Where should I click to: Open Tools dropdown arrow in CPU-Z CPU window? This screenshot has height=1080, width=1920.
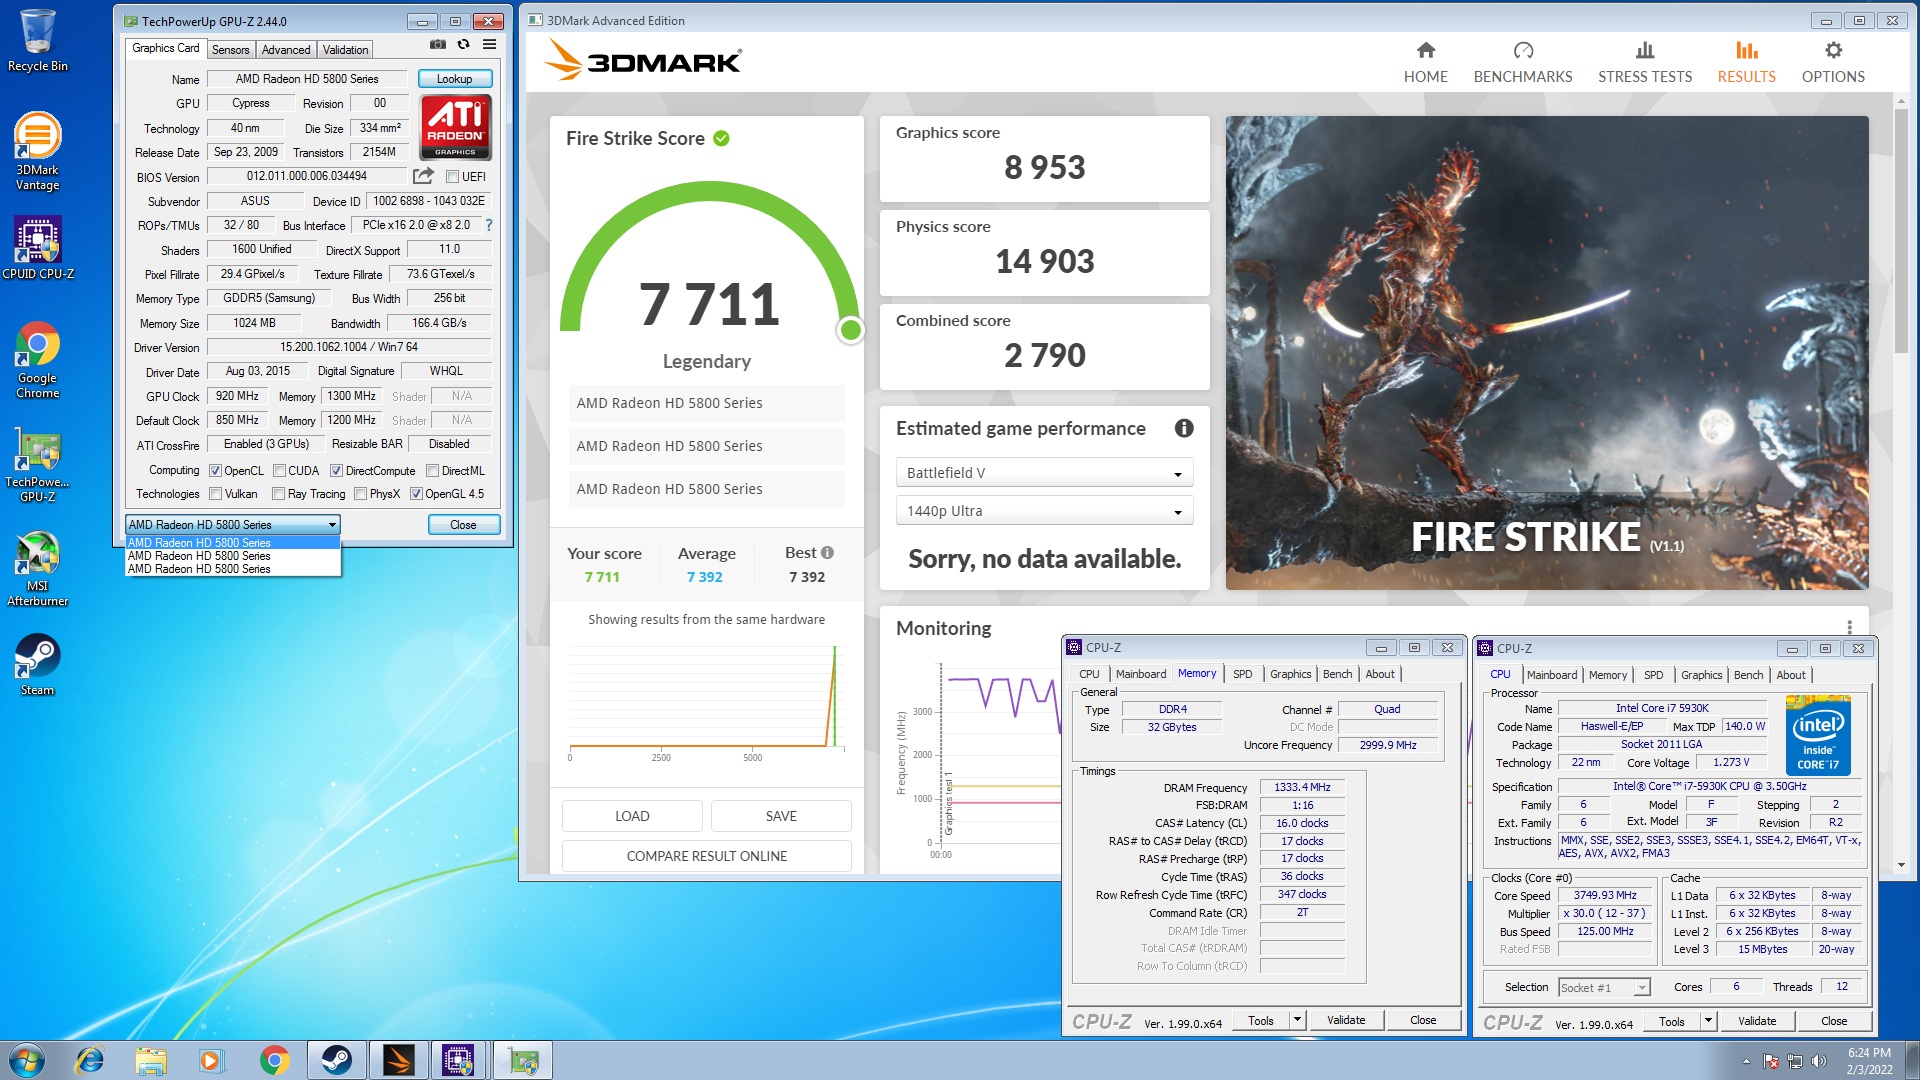(1708, 1021)
